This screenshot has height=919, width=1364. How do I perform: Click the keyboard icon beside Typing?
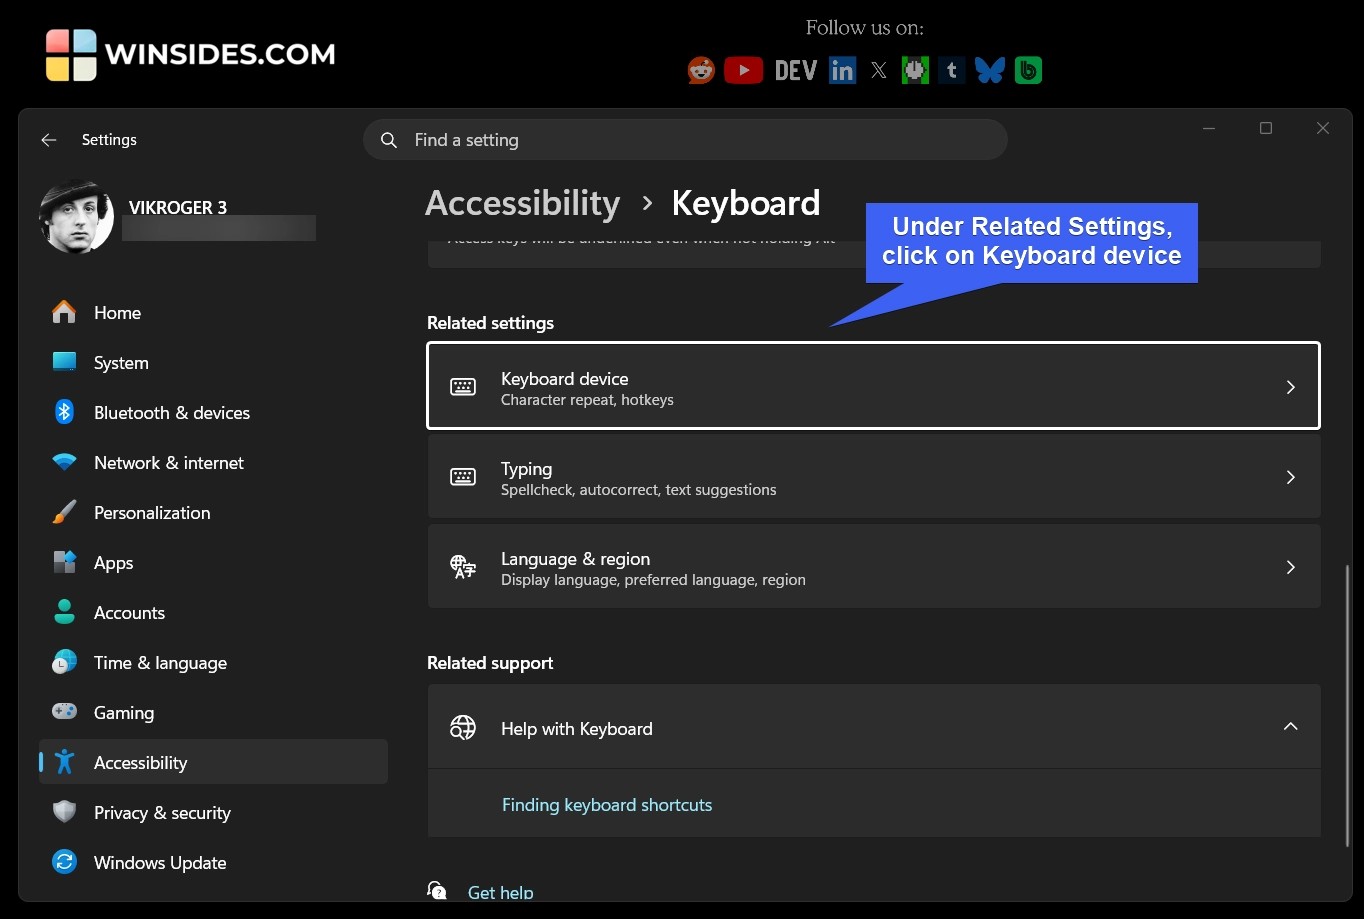pyautogui.click(x=463, y=477)
